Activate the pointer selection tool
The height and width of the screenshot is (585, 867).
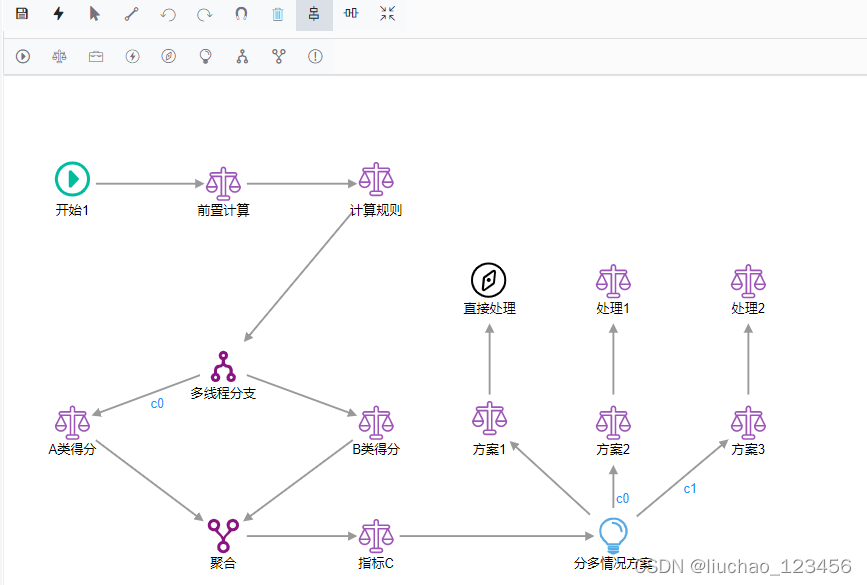95,14
